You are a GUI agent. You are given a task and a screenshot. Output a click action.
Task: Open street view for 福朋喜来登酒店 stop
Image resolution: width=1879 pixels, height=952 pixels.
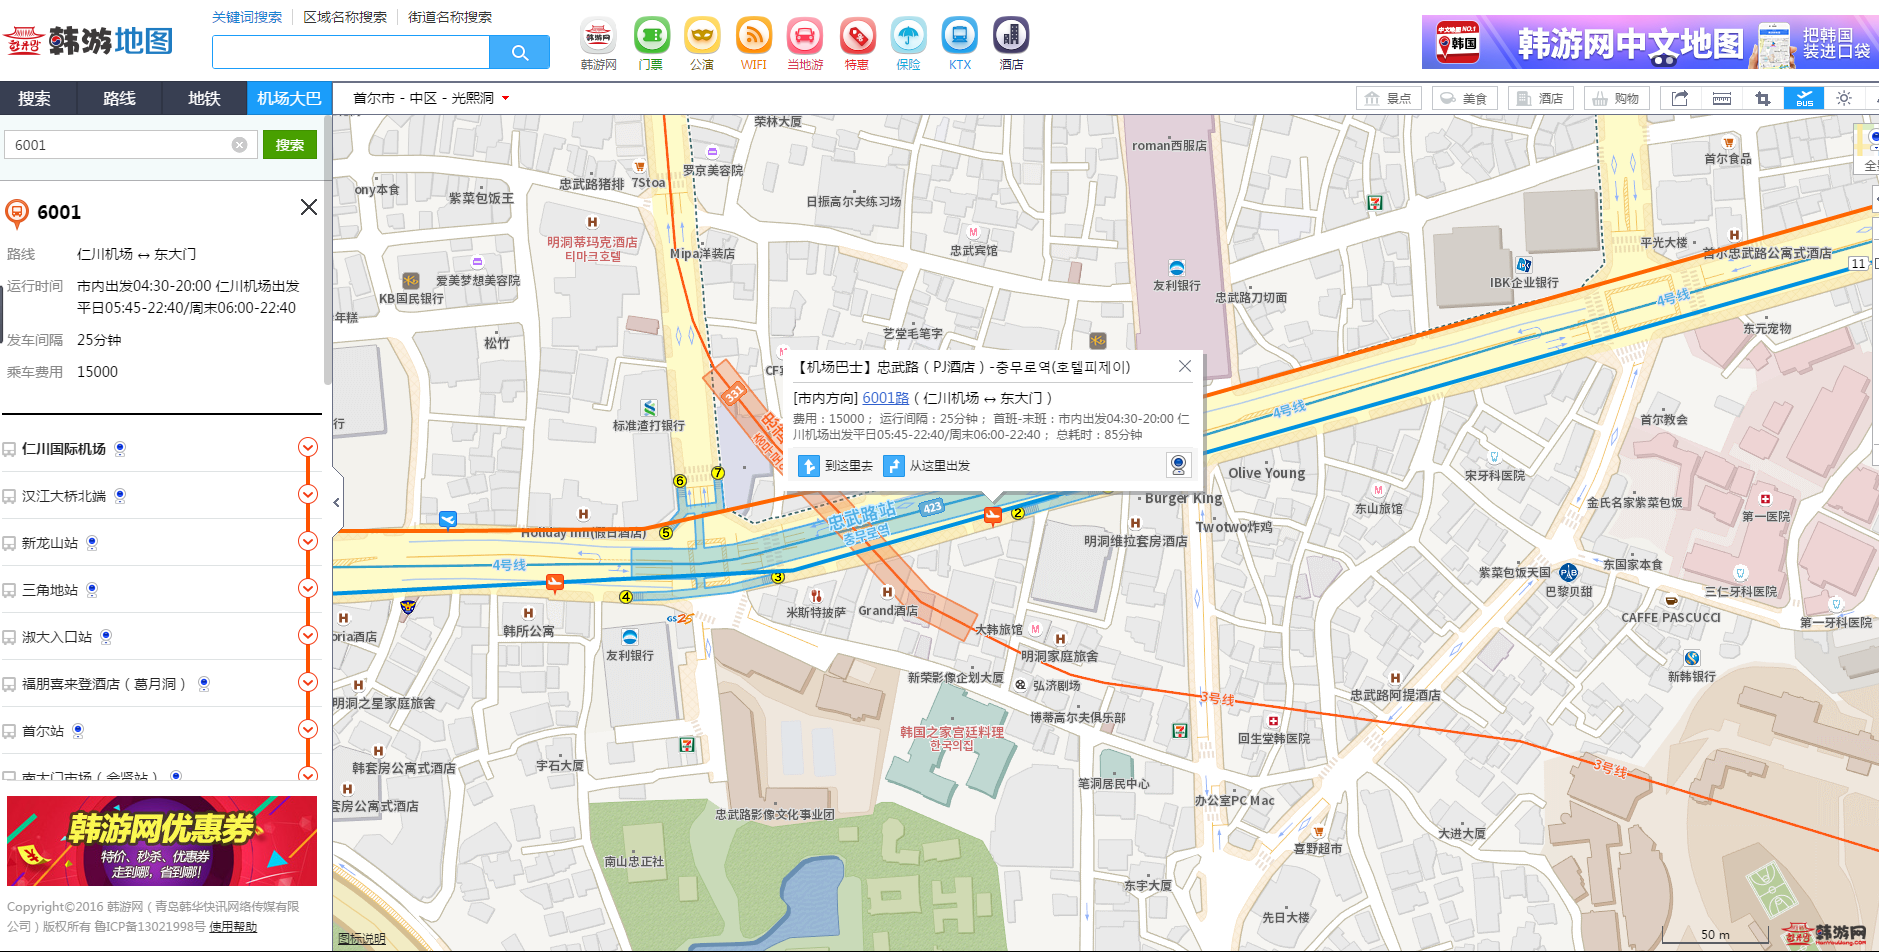tap(204, 684)
